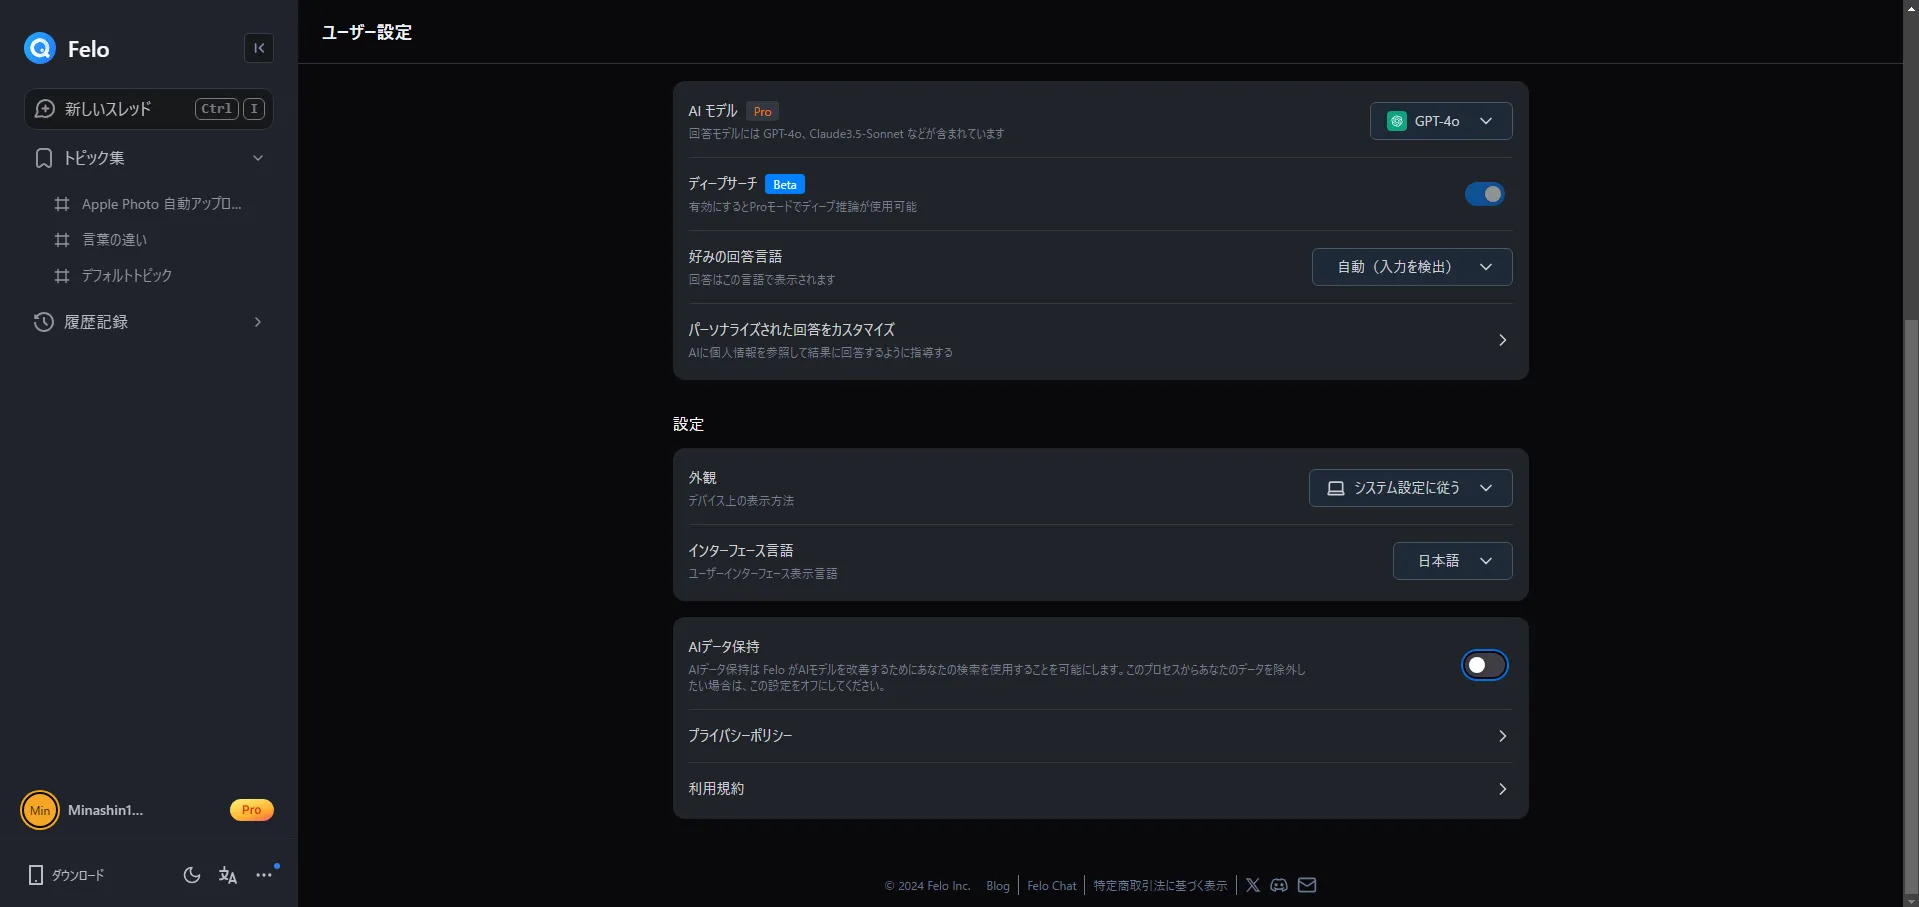Disable the ディープサーチ toggle

pyautogui.click(x=1484, y=194)
